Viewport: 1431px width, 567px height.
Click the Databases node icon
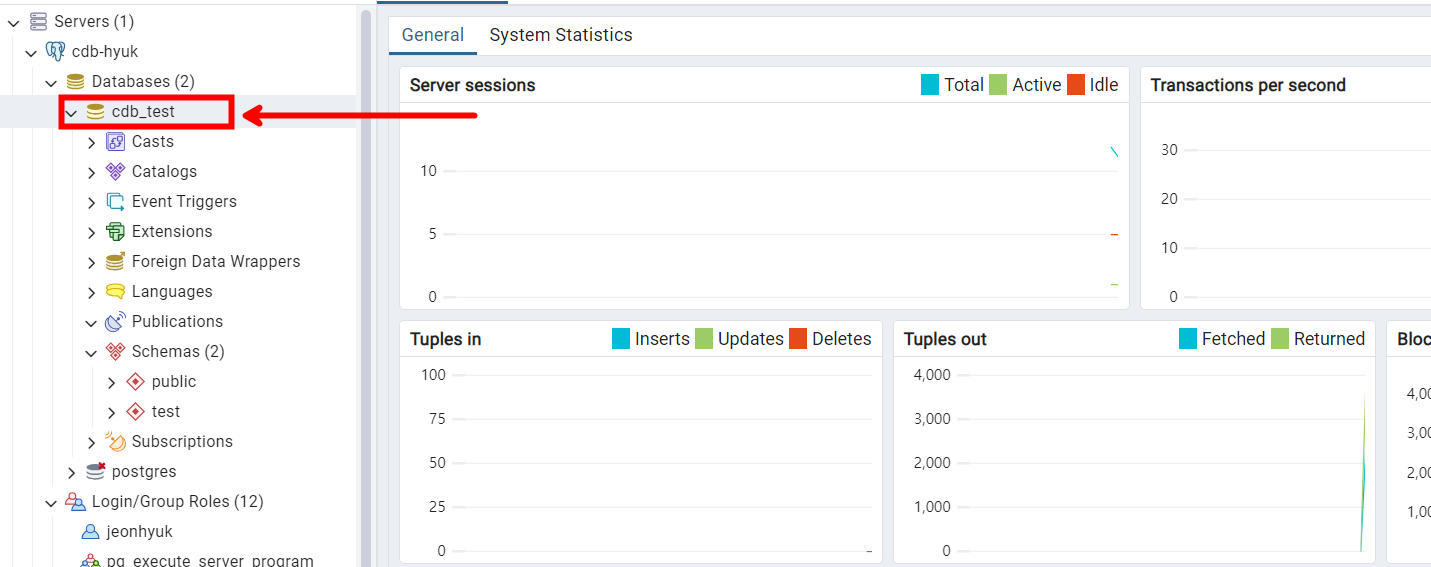point(75,81)
